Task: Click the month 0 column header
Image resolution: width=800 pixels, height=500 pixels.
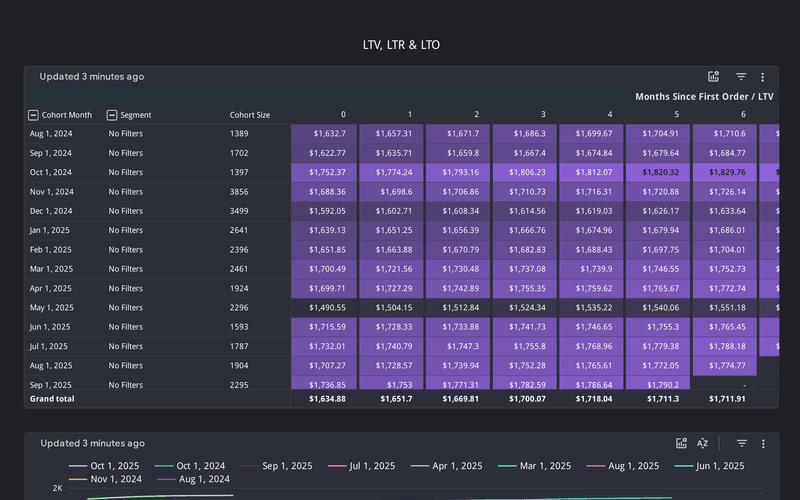Action: click(343, 115)
